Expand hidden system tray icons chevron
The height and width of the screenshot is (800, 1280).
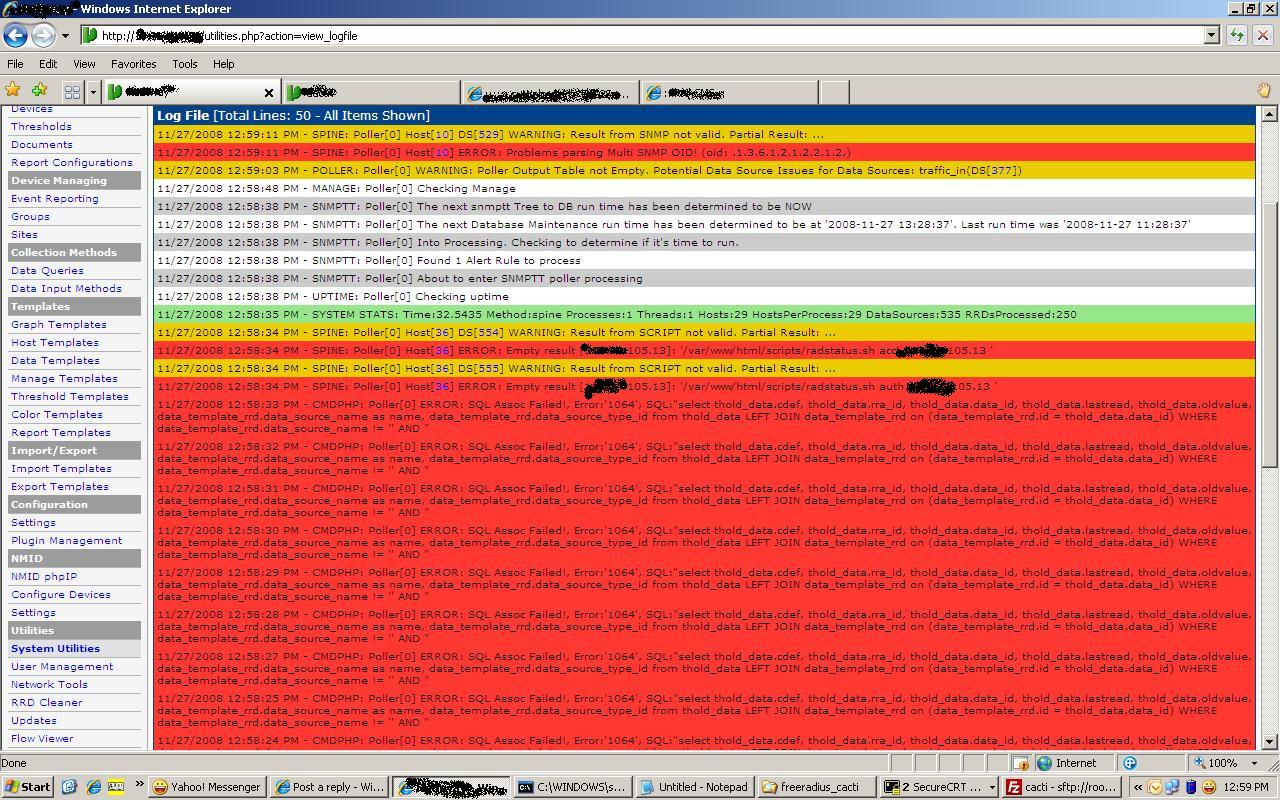pyautogui.click(x=1137, y=787)
